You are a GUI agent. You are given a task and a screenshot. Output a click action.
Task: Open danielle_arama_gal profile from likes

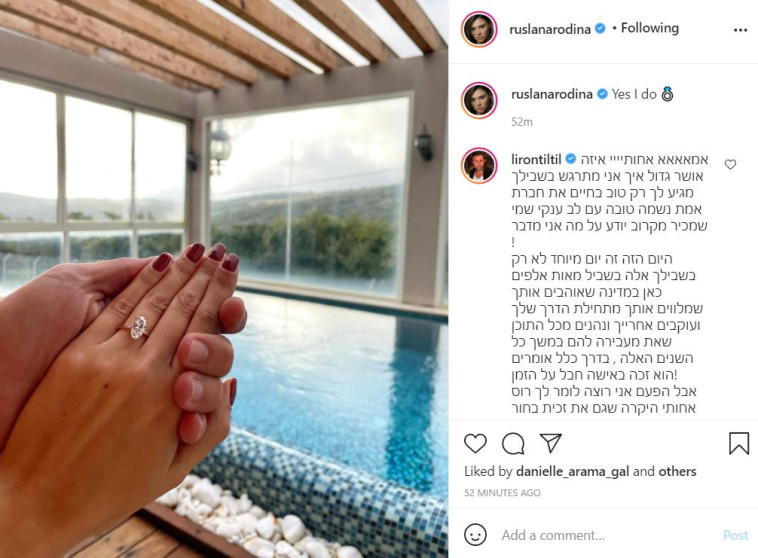coord(572,471)
